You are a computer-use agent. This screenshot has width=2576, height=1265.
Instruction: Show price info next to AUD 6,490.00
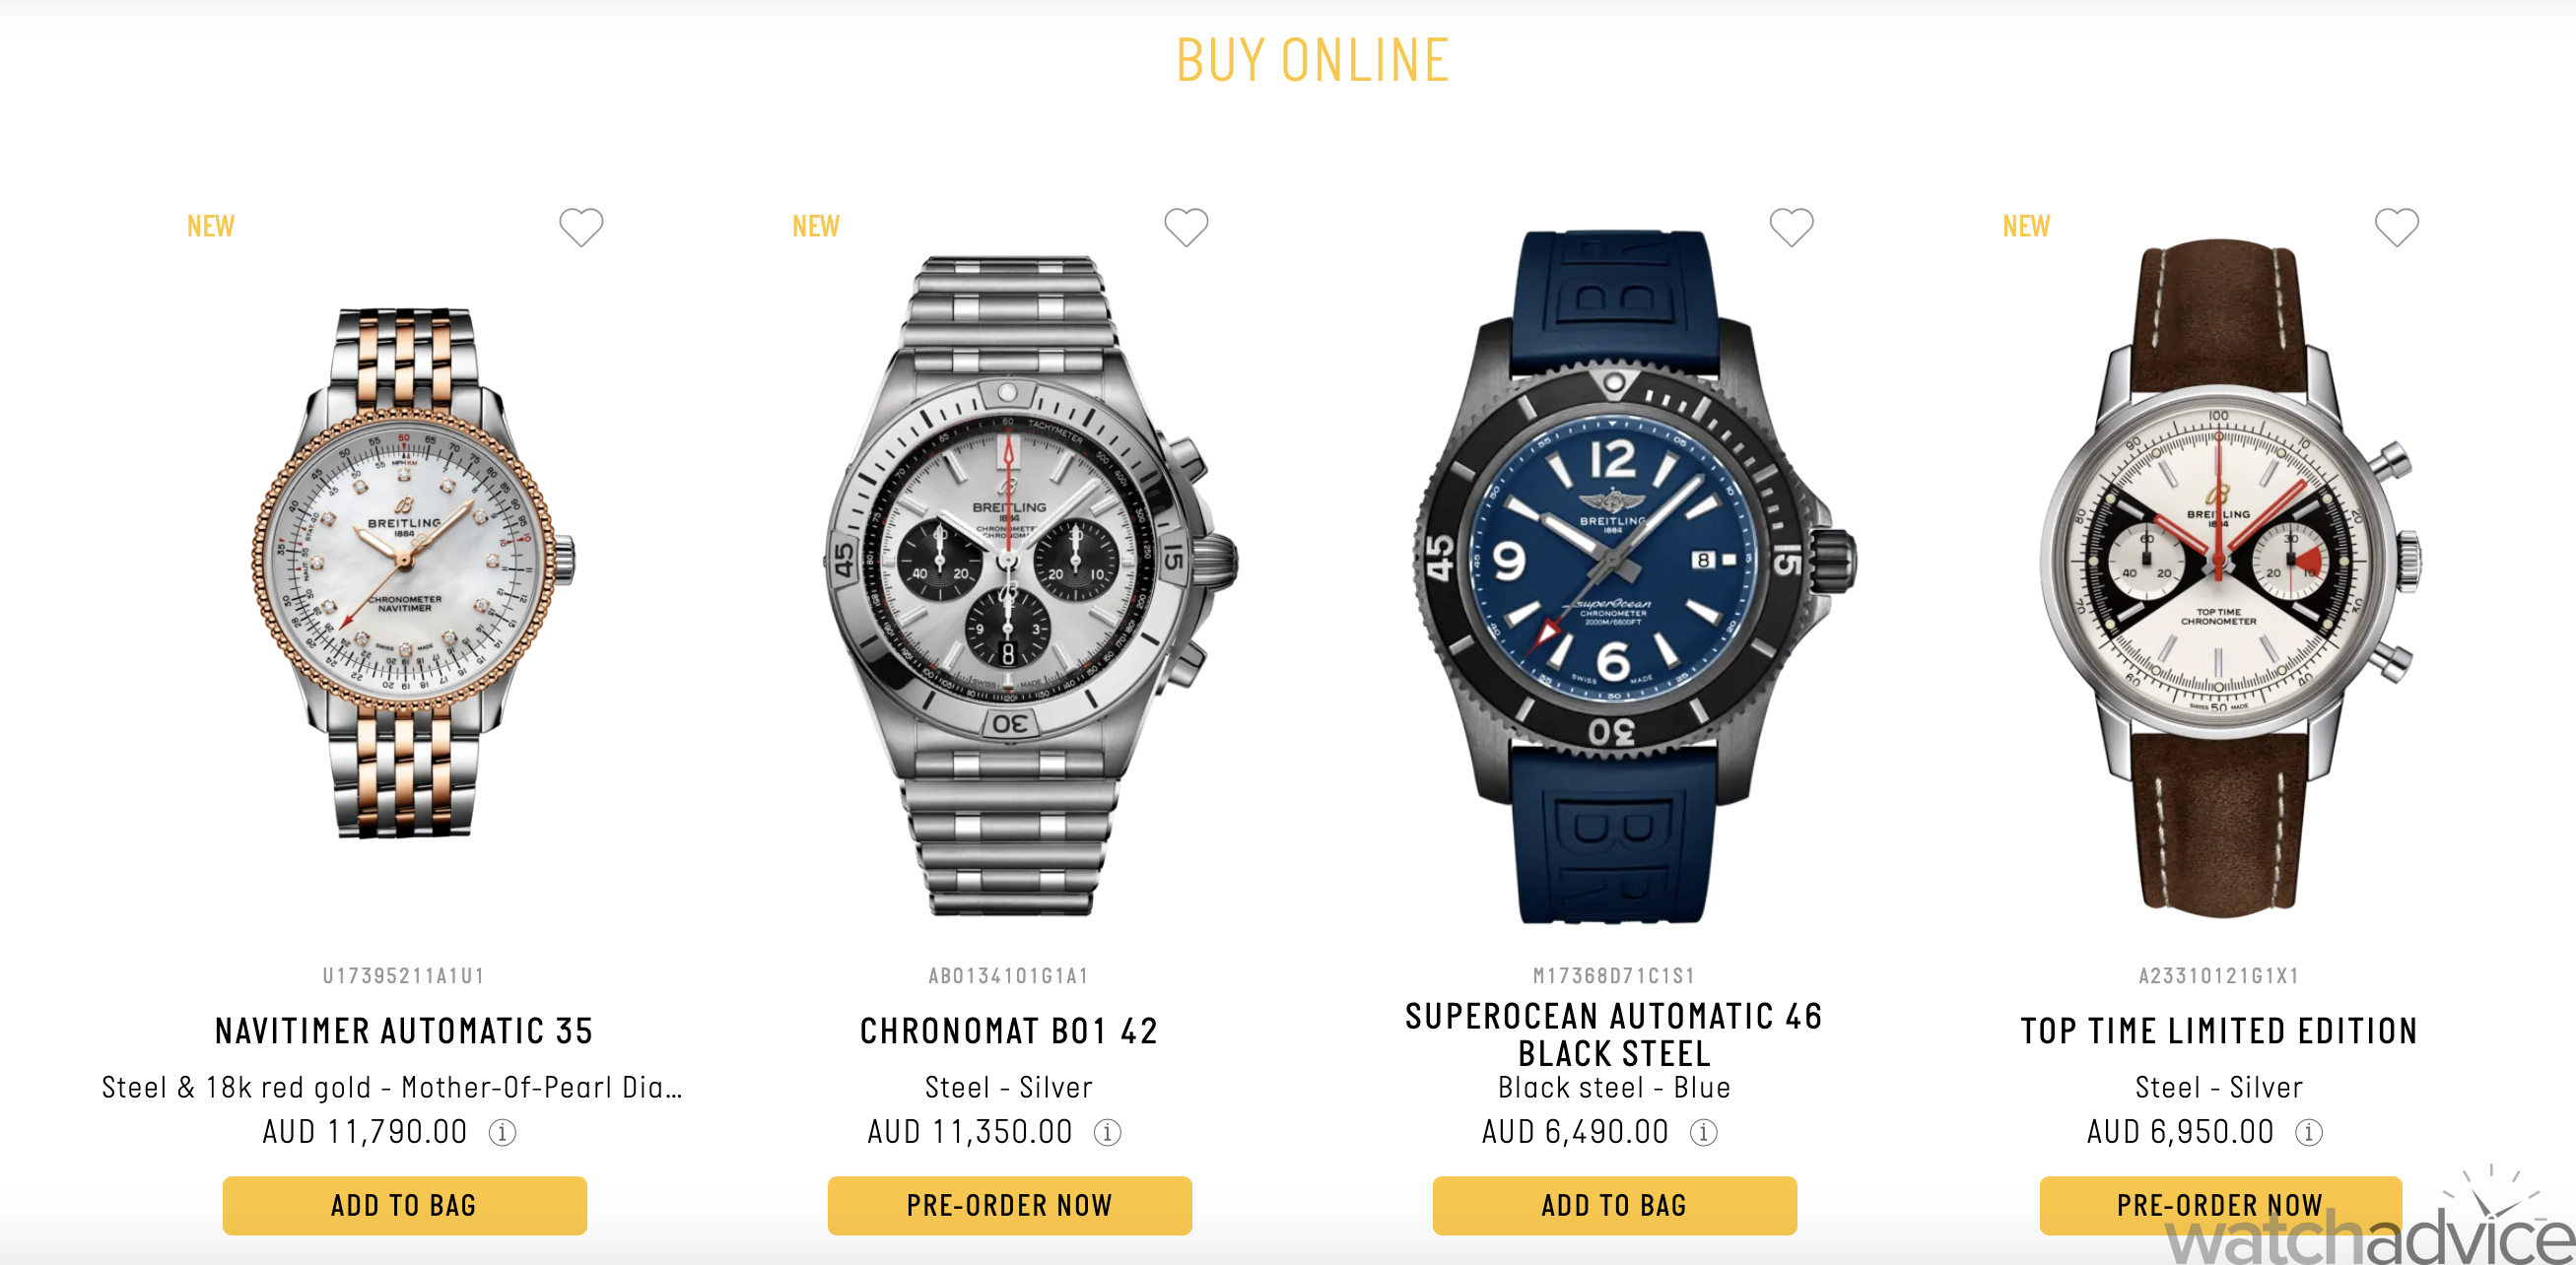pos(1703,1132)
